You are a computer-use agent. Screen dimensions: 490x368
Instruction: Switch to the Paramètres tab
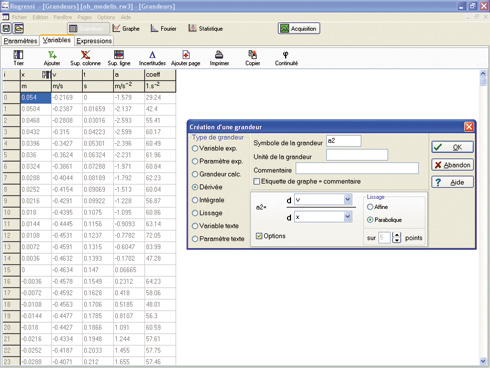pyautogui.click(x=20, y=41)
